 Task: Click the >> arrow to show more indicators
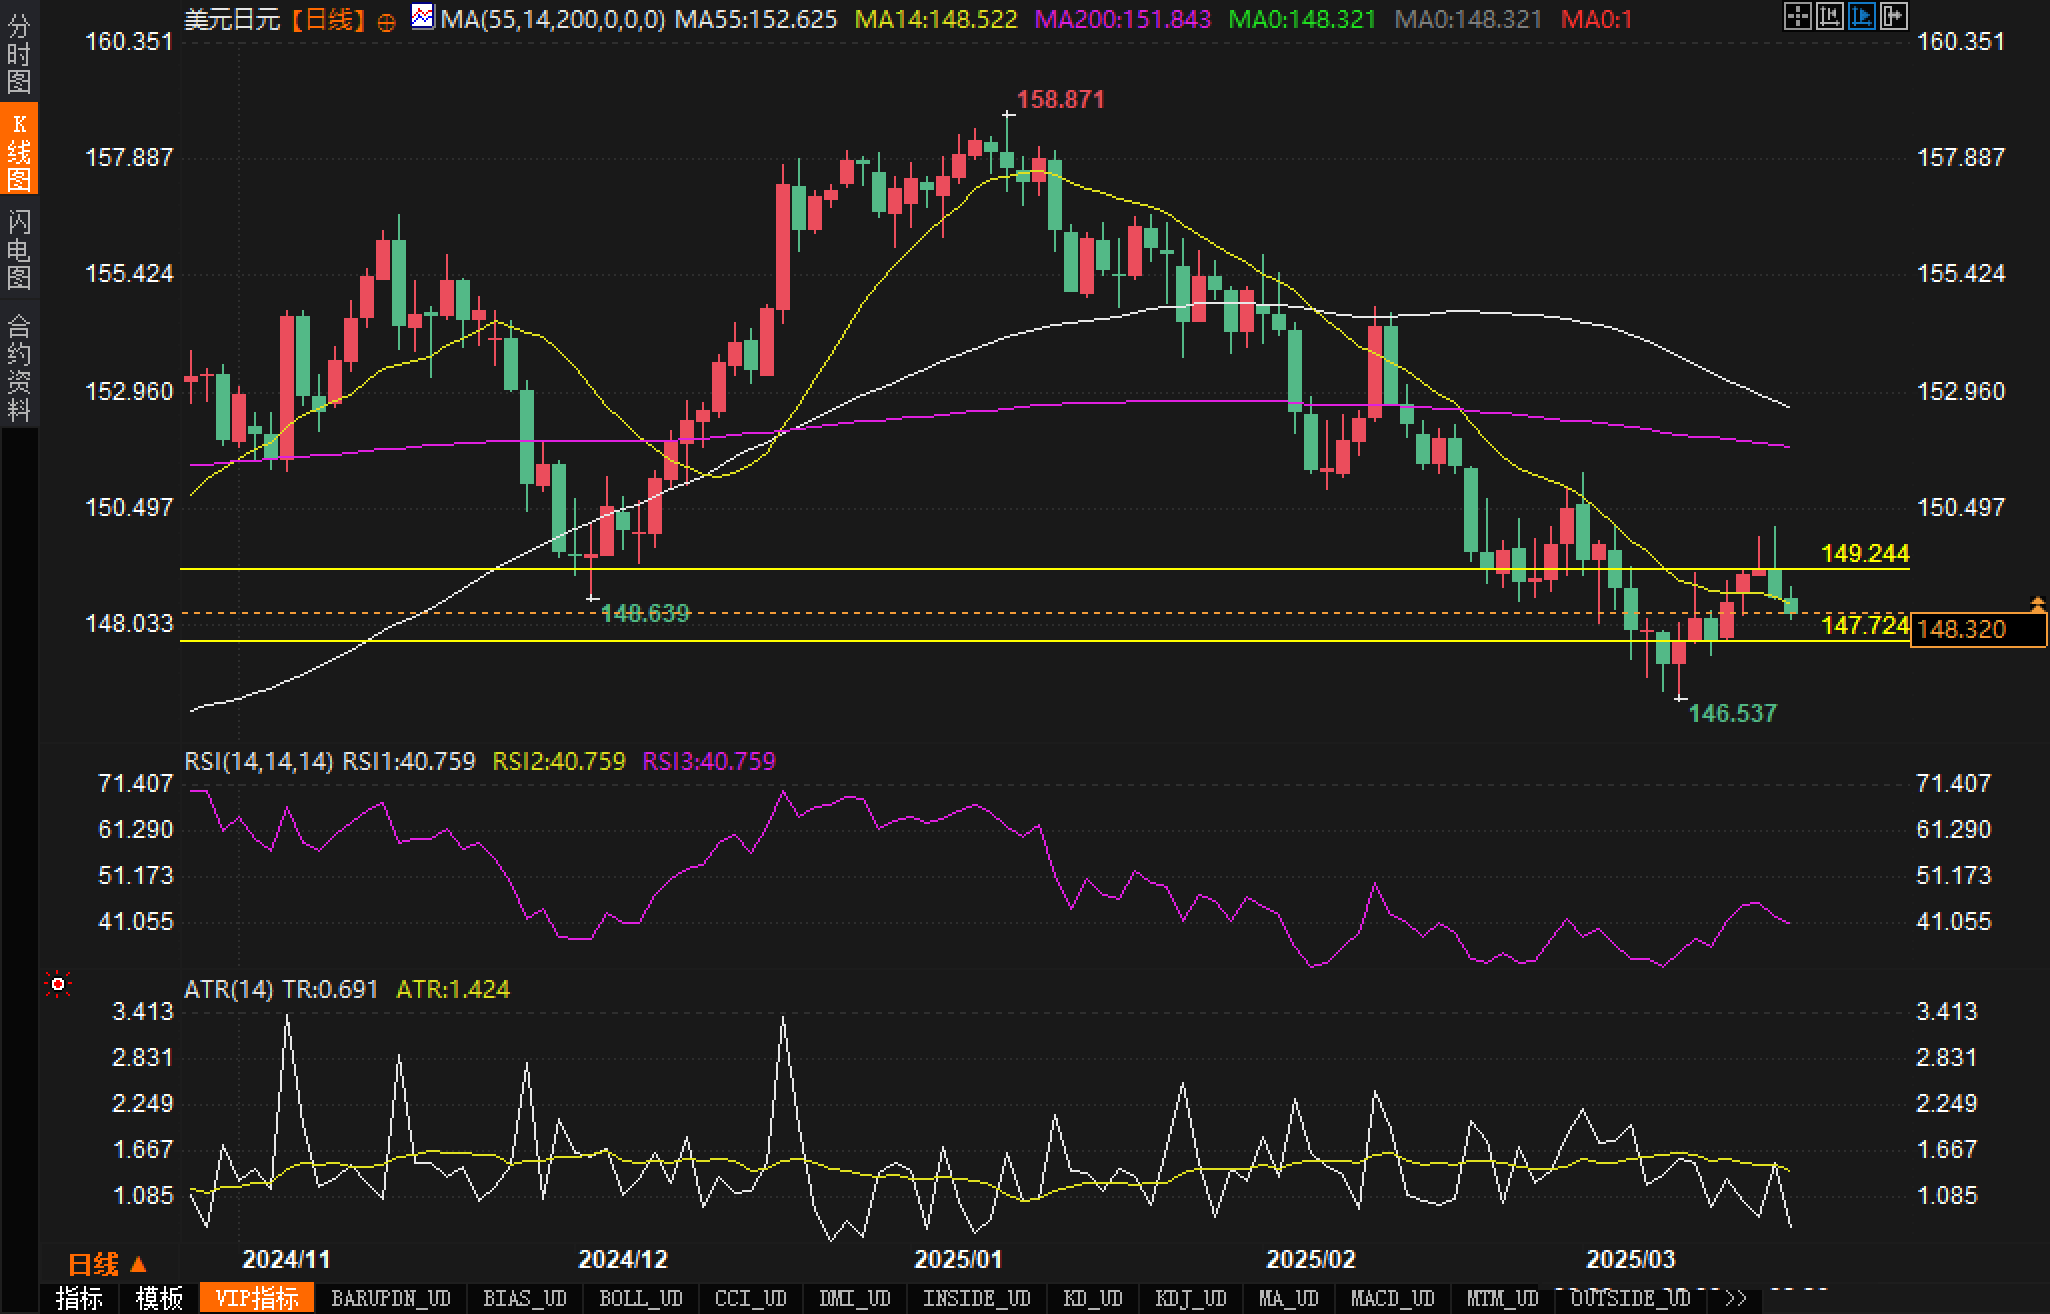[x=1735, y=1298]
